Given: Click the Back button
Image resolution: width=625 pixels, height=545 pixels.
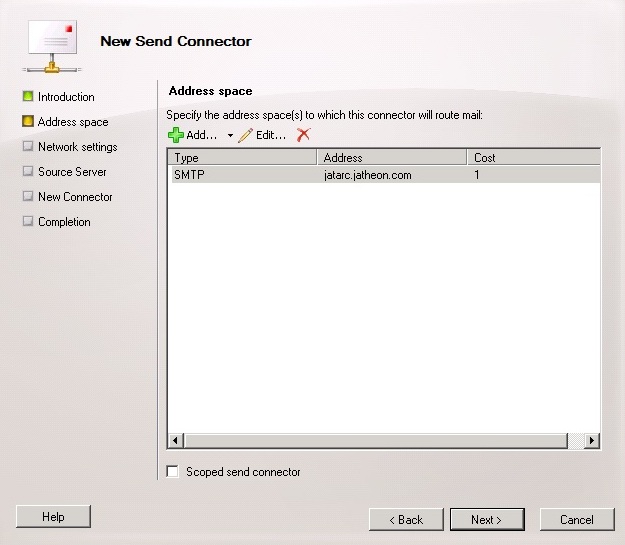Looking at the screenshot, I should coord(406,519).
